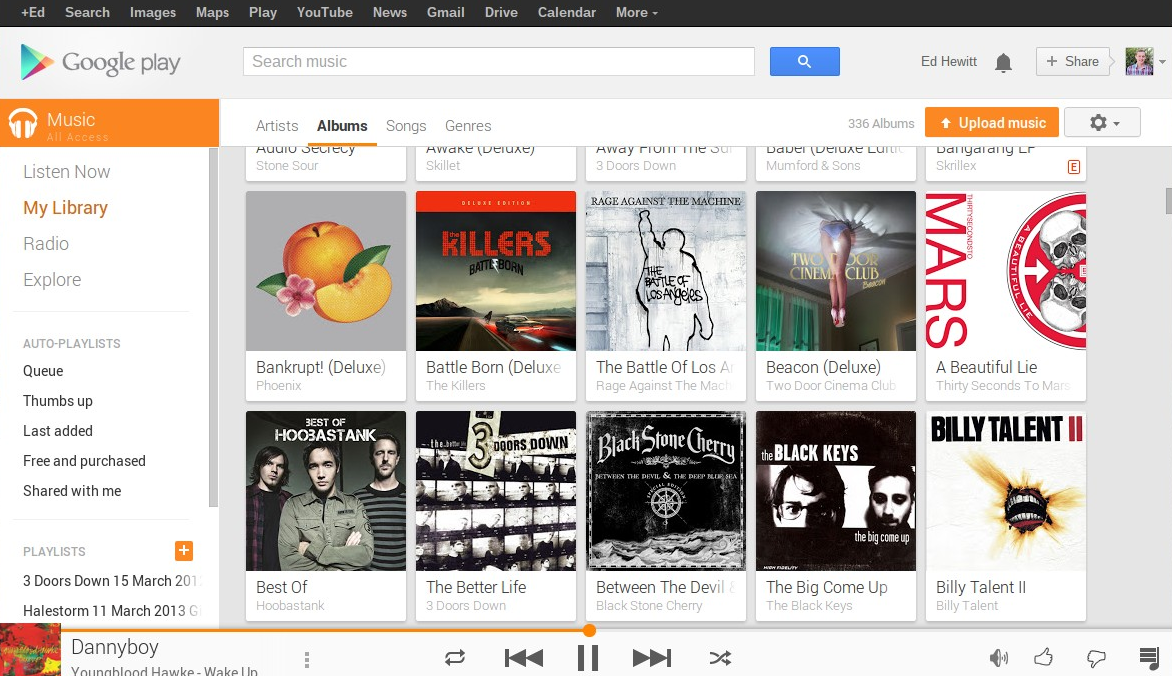The height and width of the screenshot is (676, 1172).
Task: Open the volume speaker control
Action: (999, 658)
